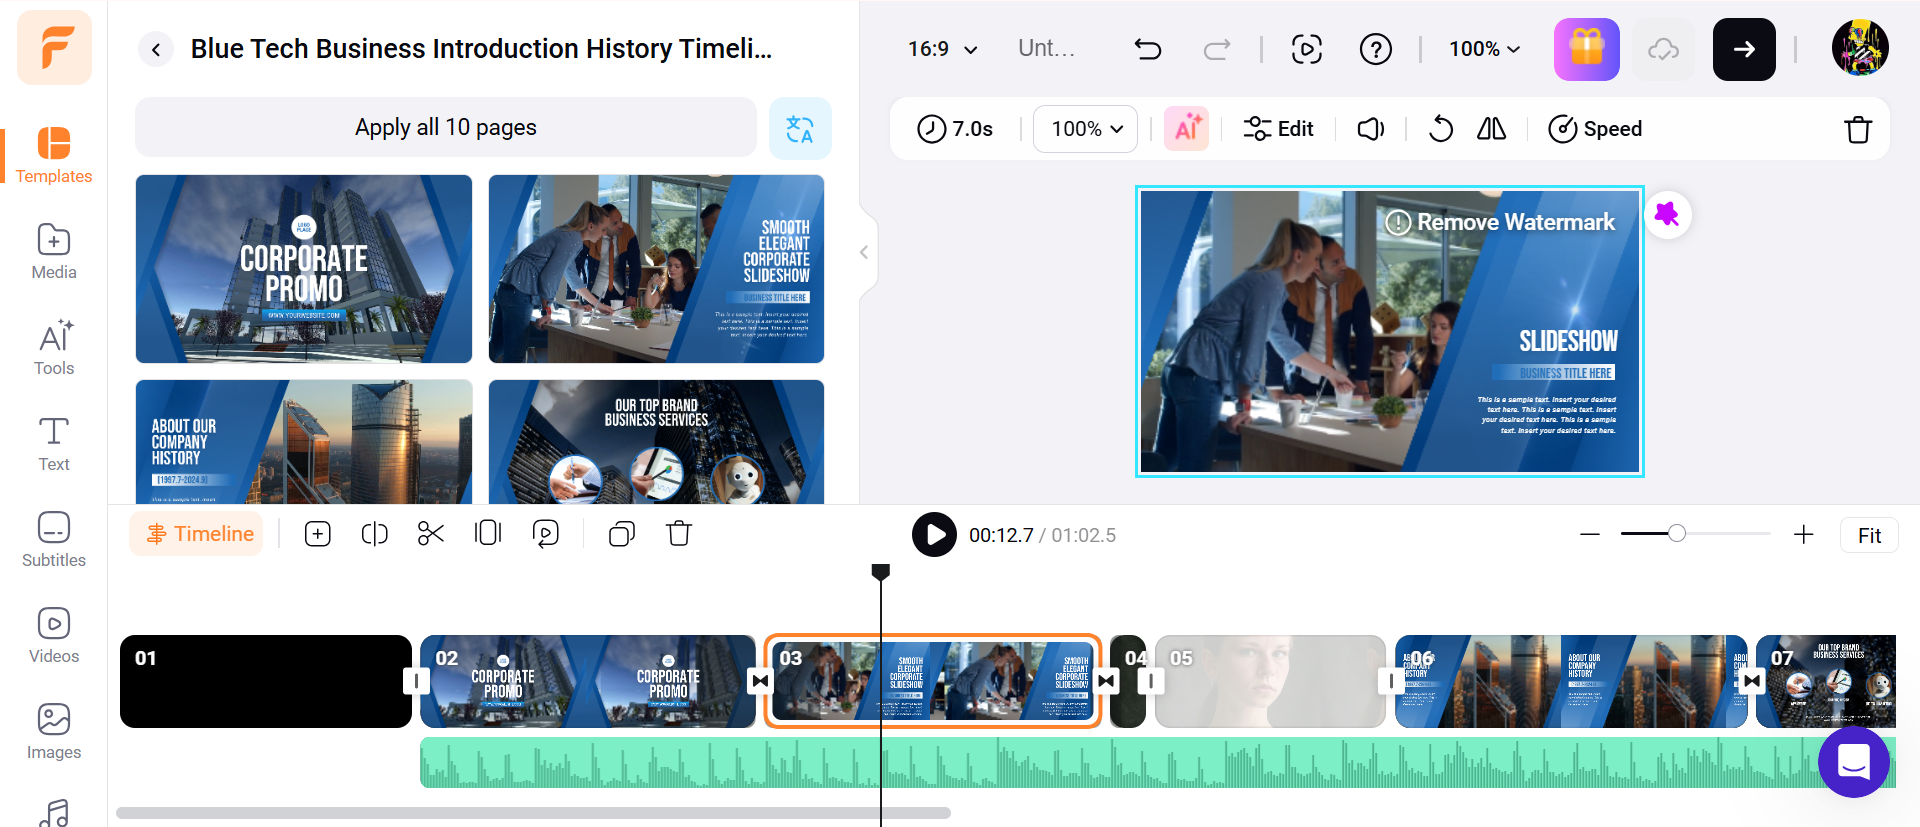Image resolution: width=1920 pixels, height=827 pixels.
Task: Duplicate the selected scene
Action: 622,534
